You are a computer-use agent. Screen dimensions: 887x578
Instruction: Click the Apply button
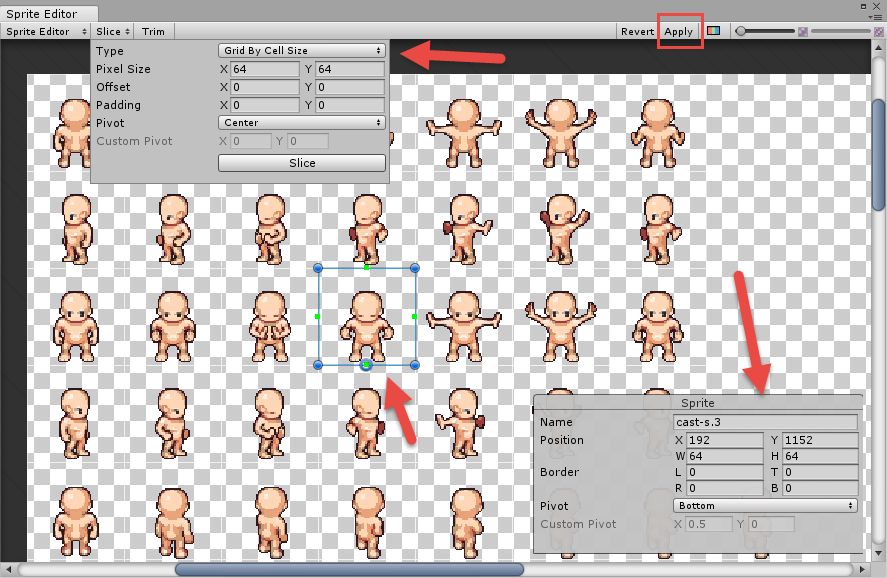680,31
